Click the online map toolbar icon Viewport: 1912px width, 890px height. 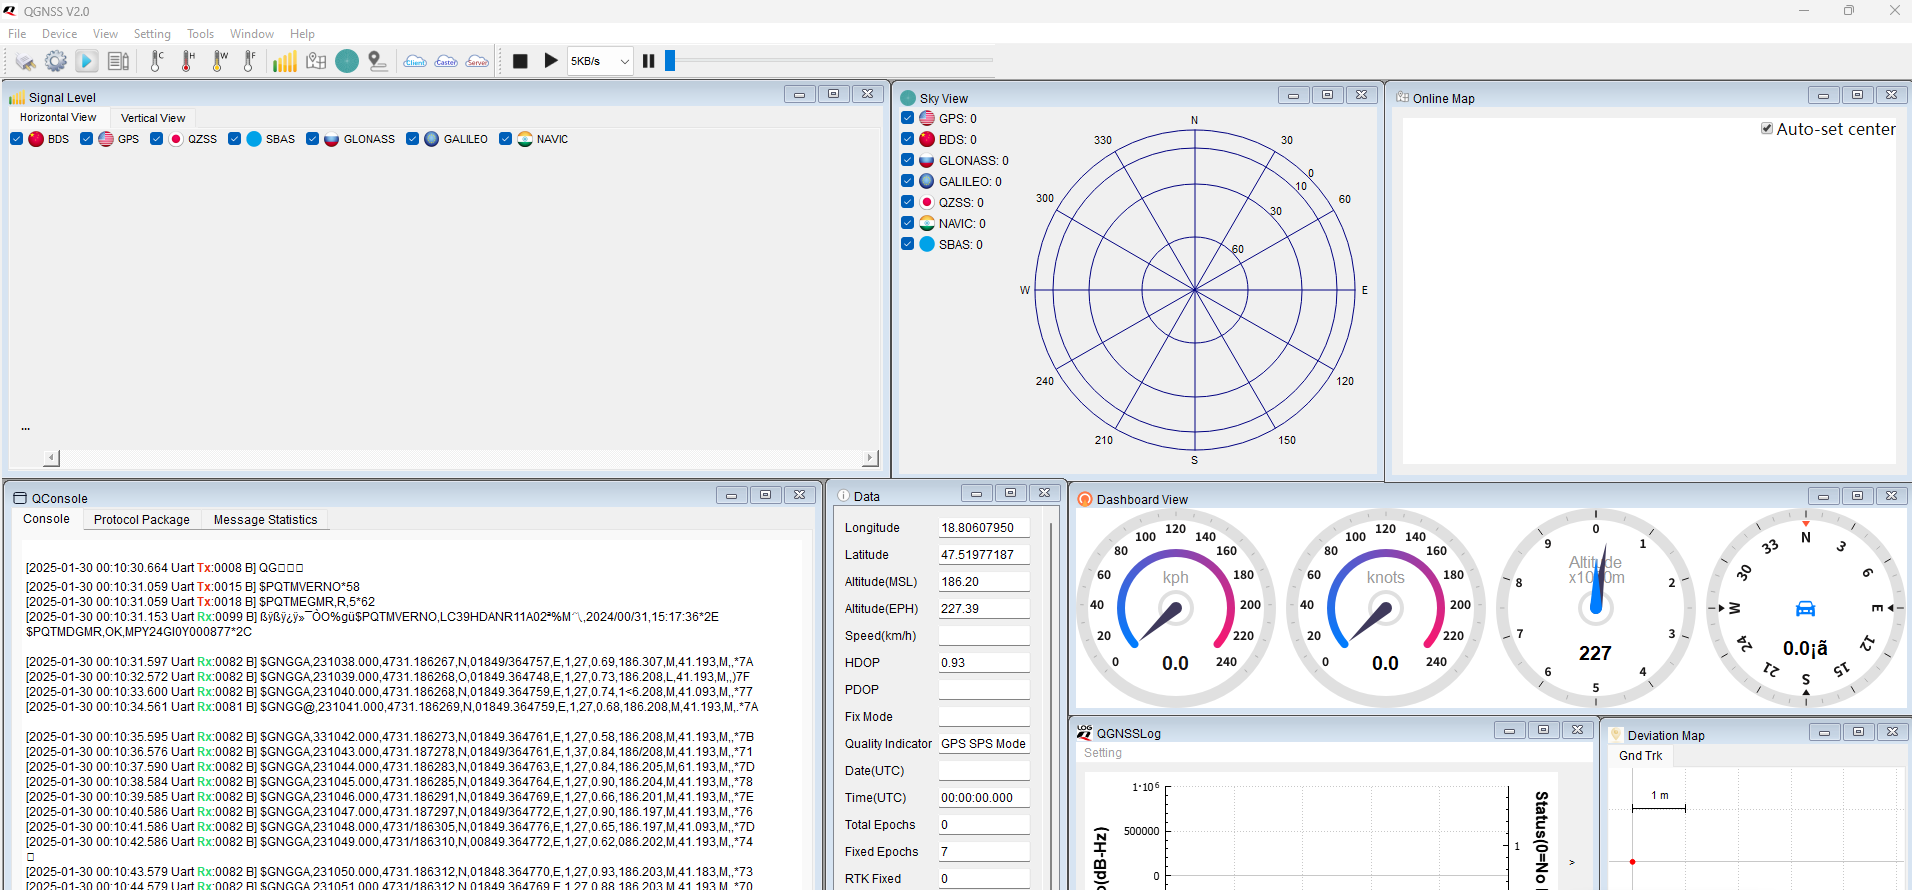[316, 62]
